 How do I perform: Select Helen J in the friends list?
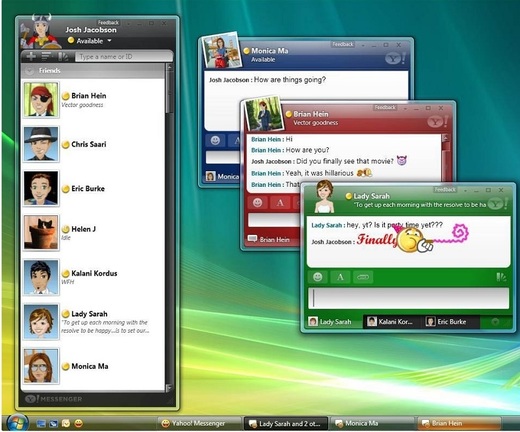(x=93, y=232)
